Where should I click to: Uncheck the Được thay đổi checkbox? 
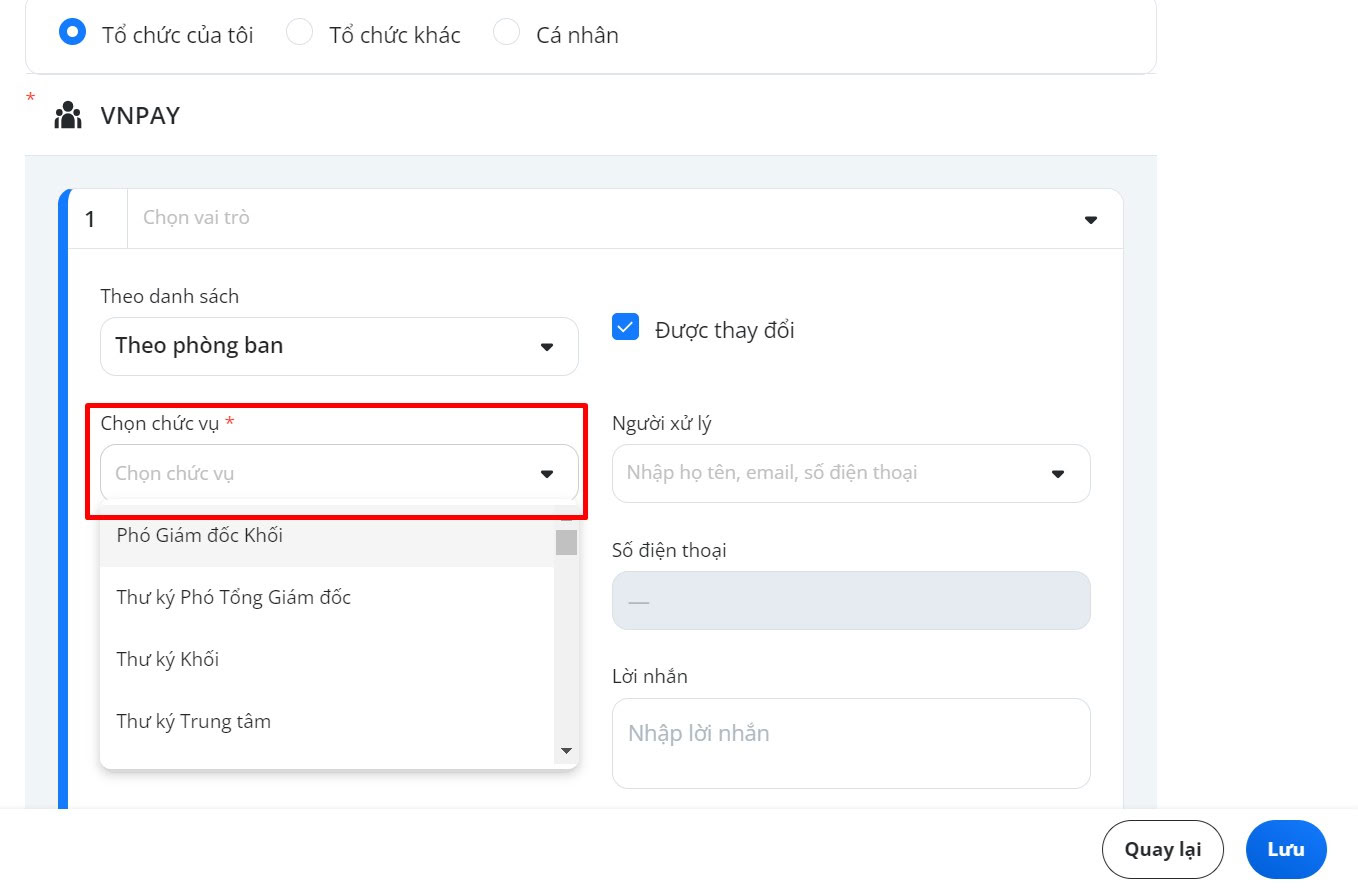pyautogui.click(x=626, y=327)
